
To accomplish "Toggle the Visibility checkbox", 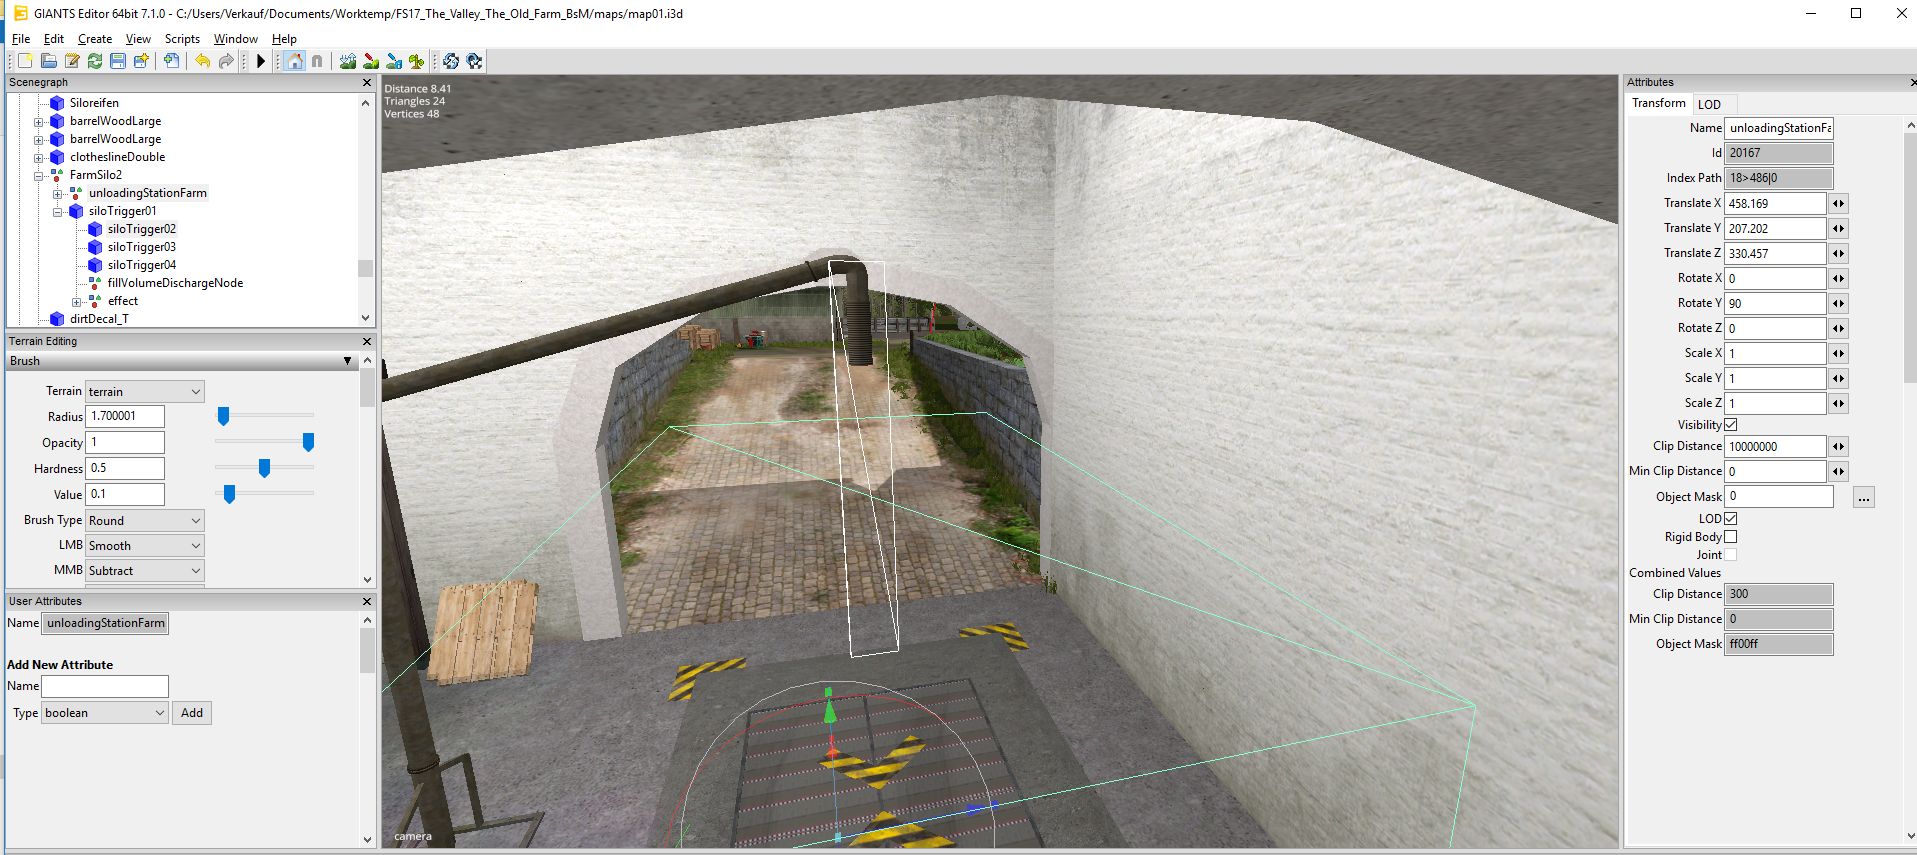I will [1730, 425].
